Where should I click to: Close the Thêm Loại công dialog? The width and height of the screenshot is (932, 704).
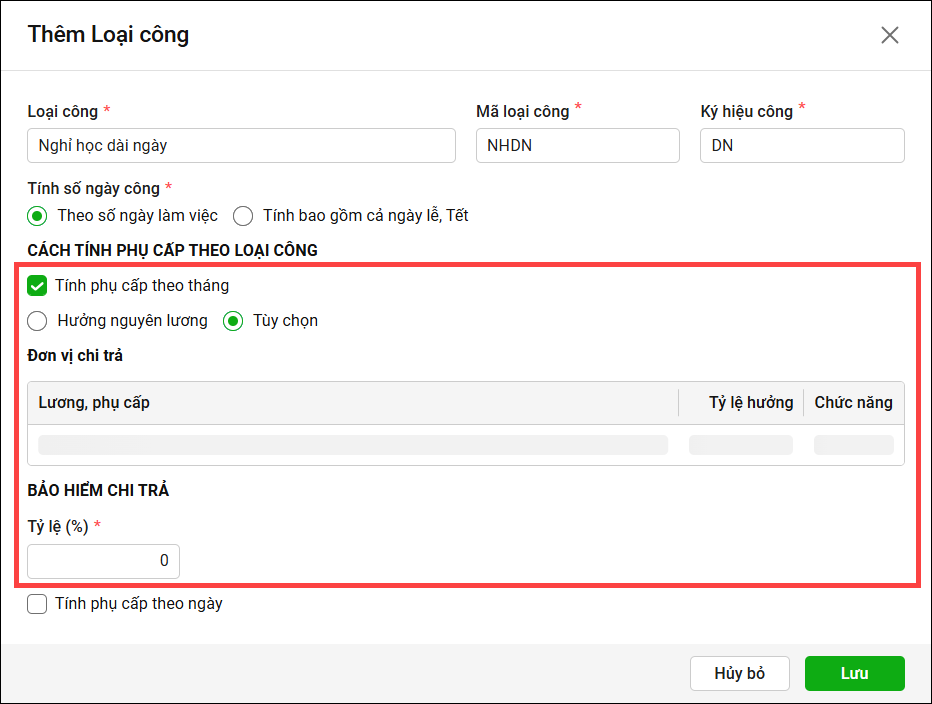(x=889, y=35)
